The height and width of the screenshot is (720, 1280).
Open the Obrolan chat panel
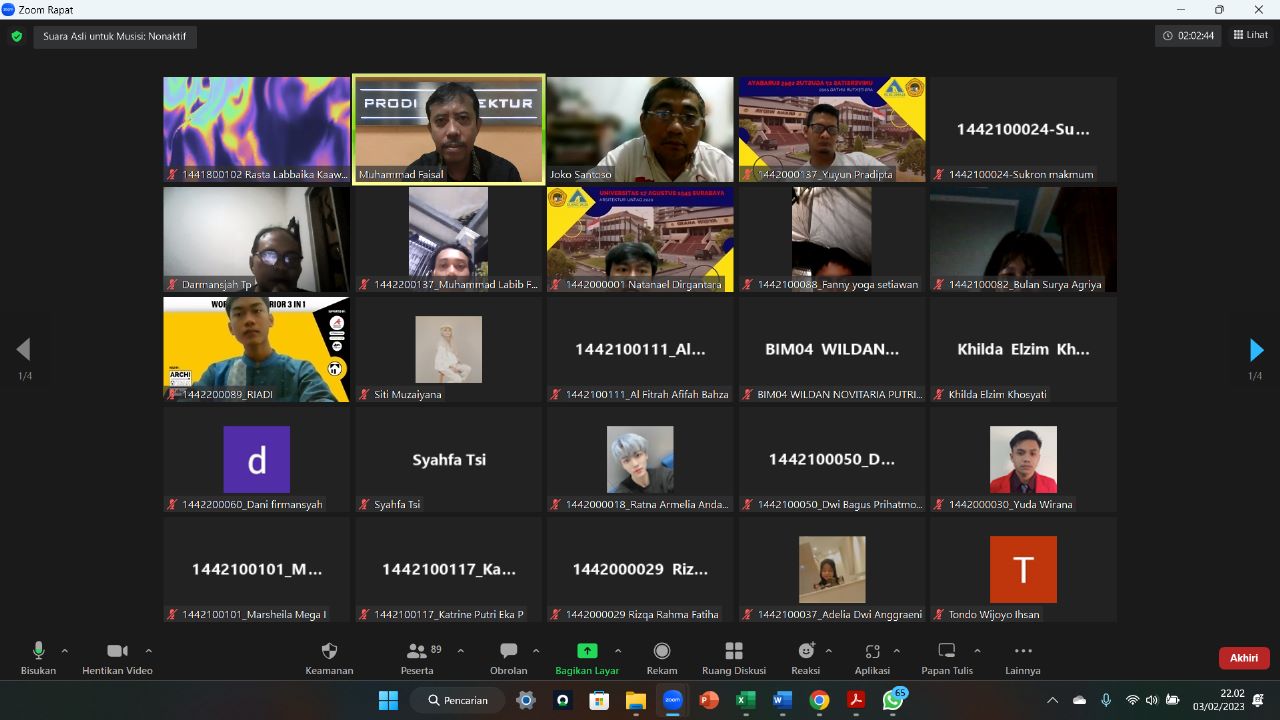pyautogui.click(x=508, y=652)
